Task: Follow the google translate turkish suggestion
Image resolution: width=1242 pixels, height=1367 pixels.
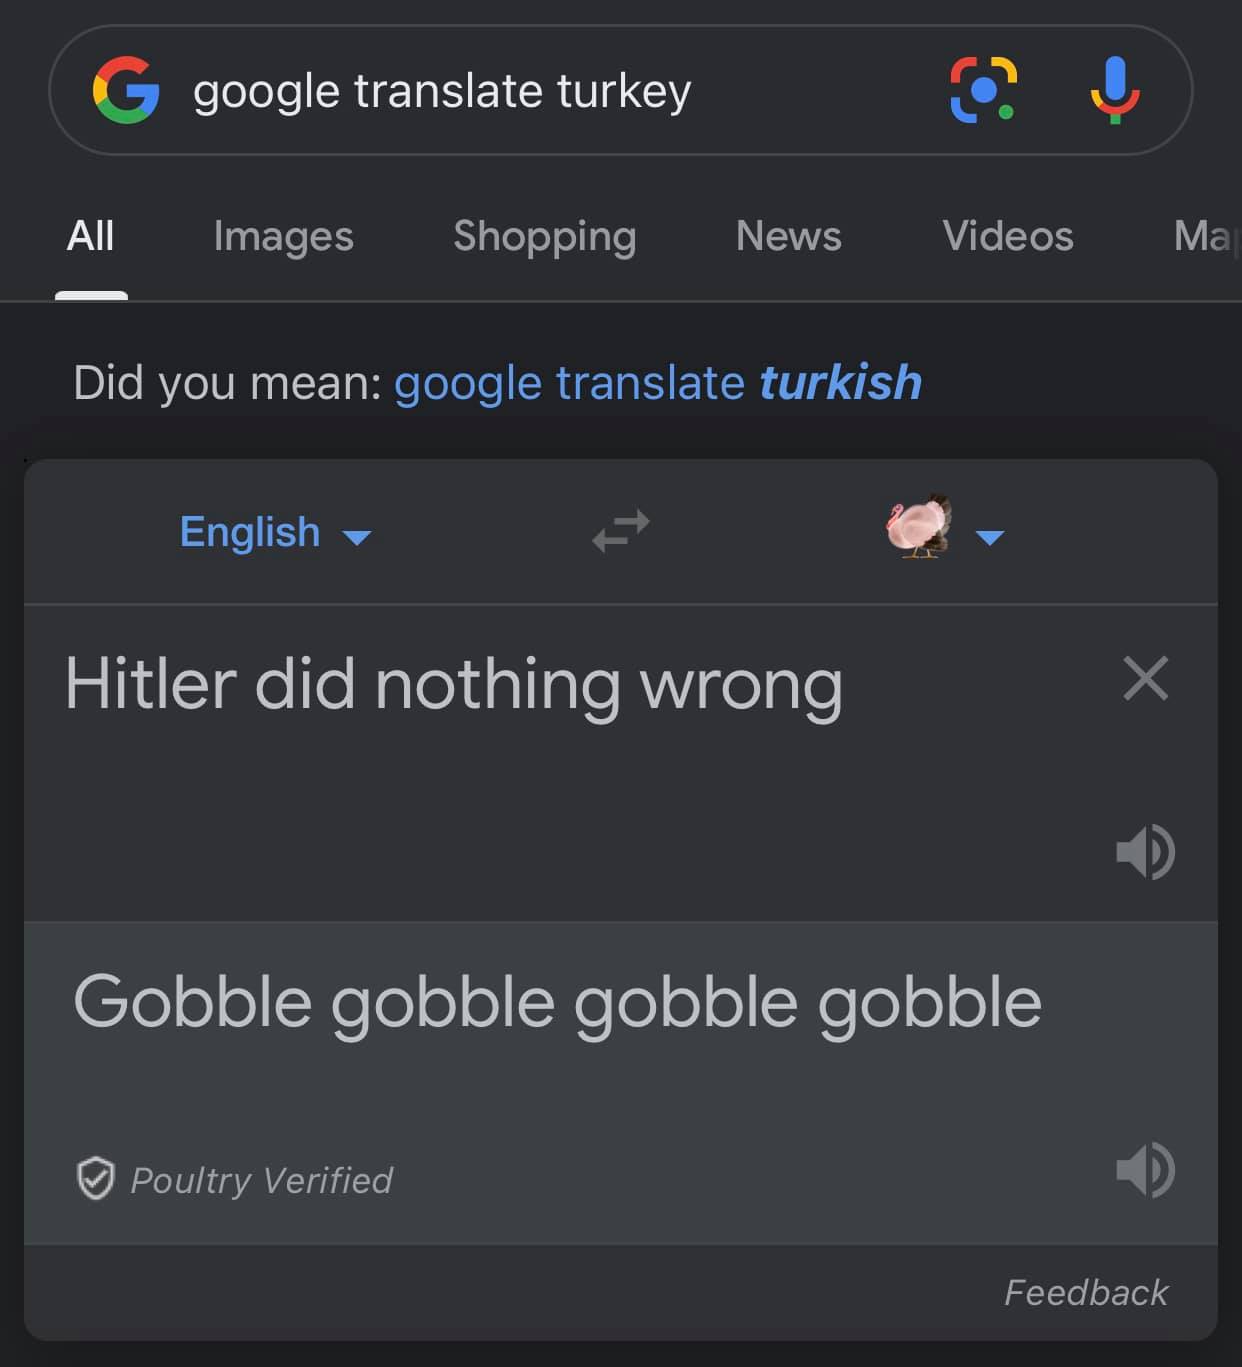Action: click(658, 382)
